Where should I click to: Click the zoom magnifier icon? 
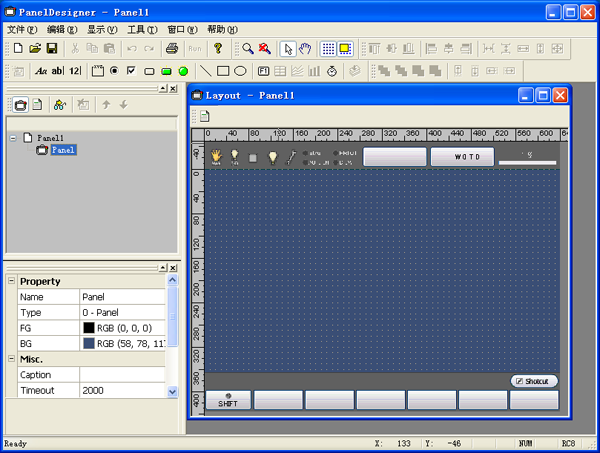tap(247, 48)
